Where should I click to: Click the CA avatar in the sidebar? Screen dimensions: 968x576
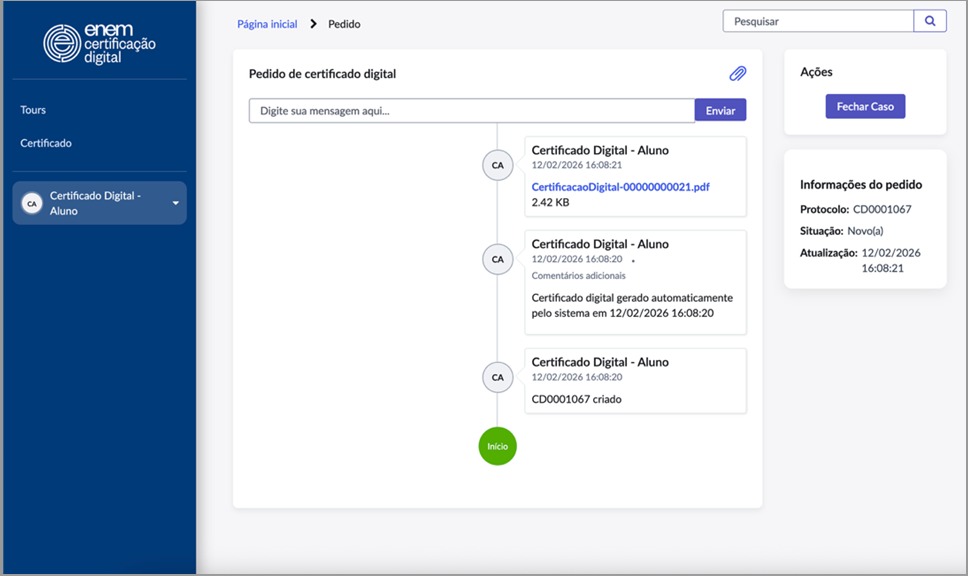[32, 203]
